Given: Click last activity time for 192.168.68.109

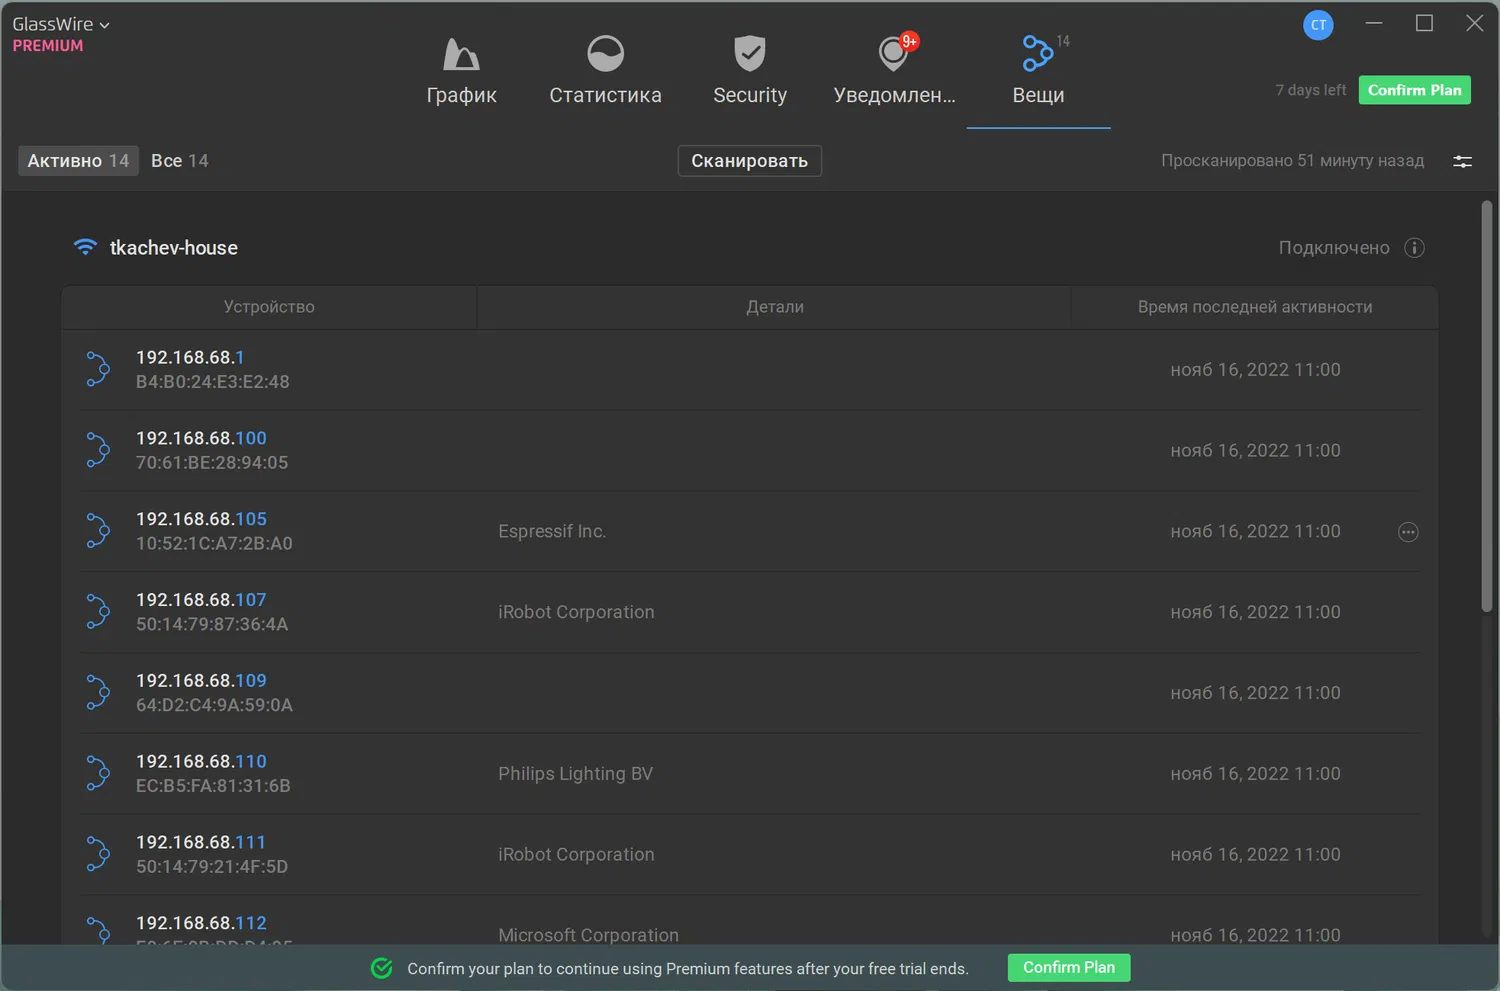Looking at the screenshot, I should tap(1255, 693).
